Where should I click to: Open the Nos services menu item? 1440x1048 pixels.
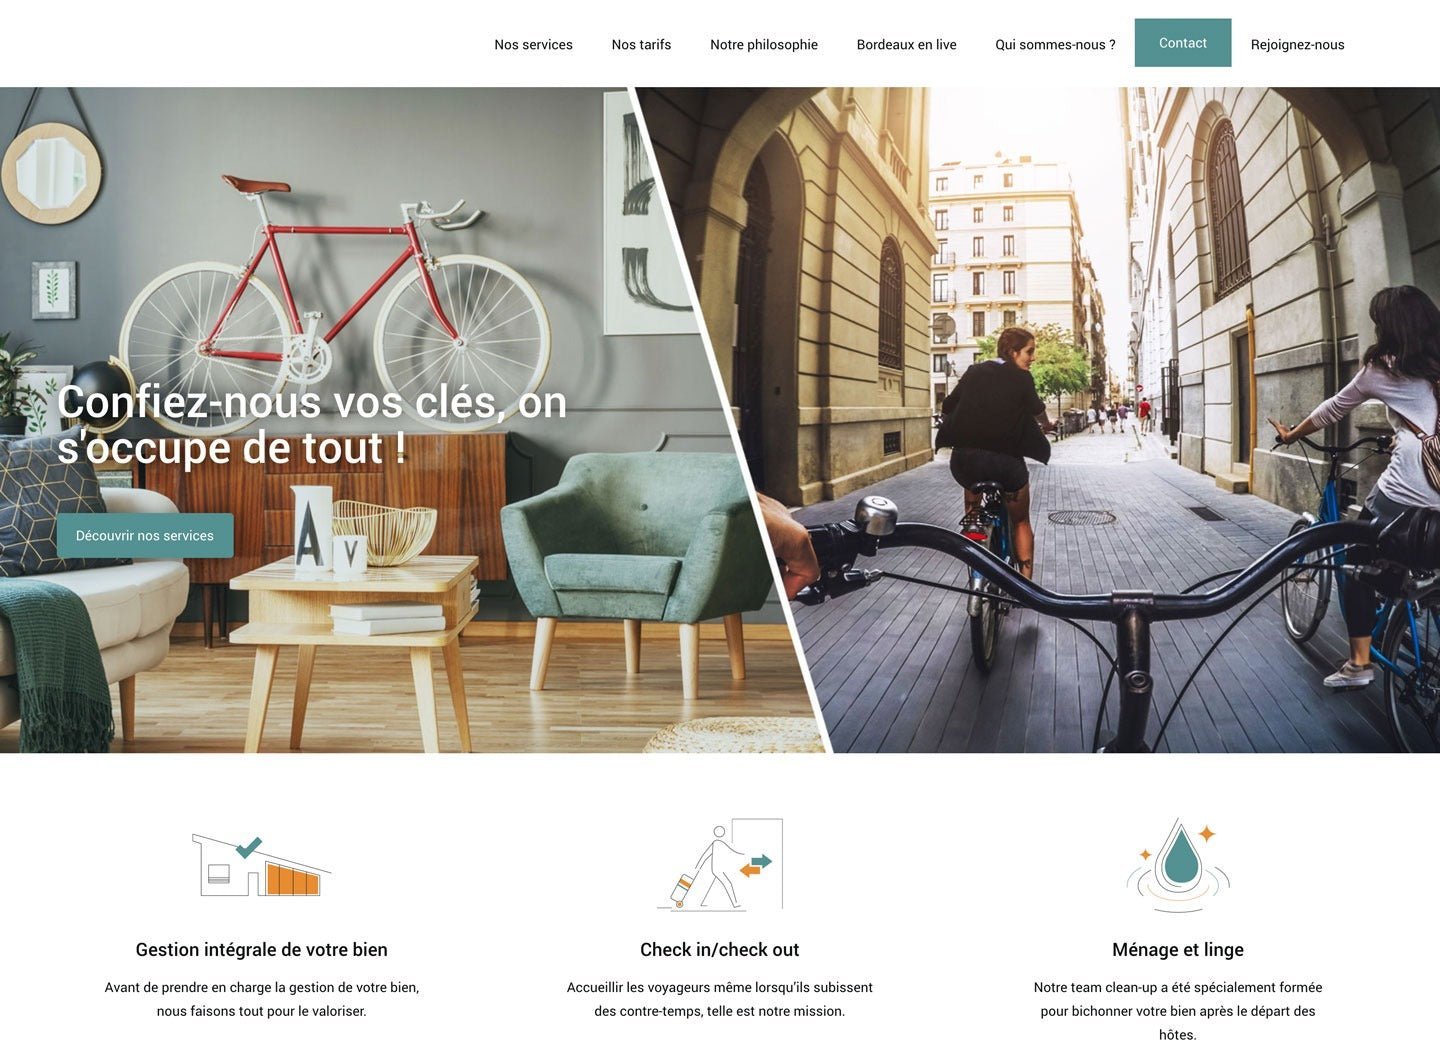(x=533, y=44)
